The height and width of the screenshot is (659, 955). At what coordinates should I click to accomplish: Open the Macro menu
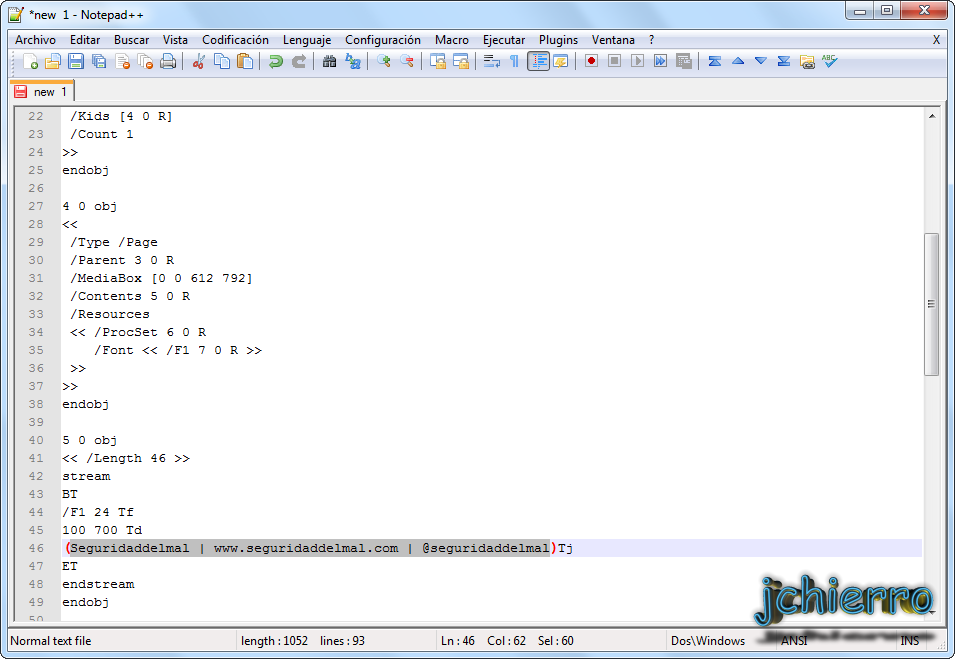point(452,40)
